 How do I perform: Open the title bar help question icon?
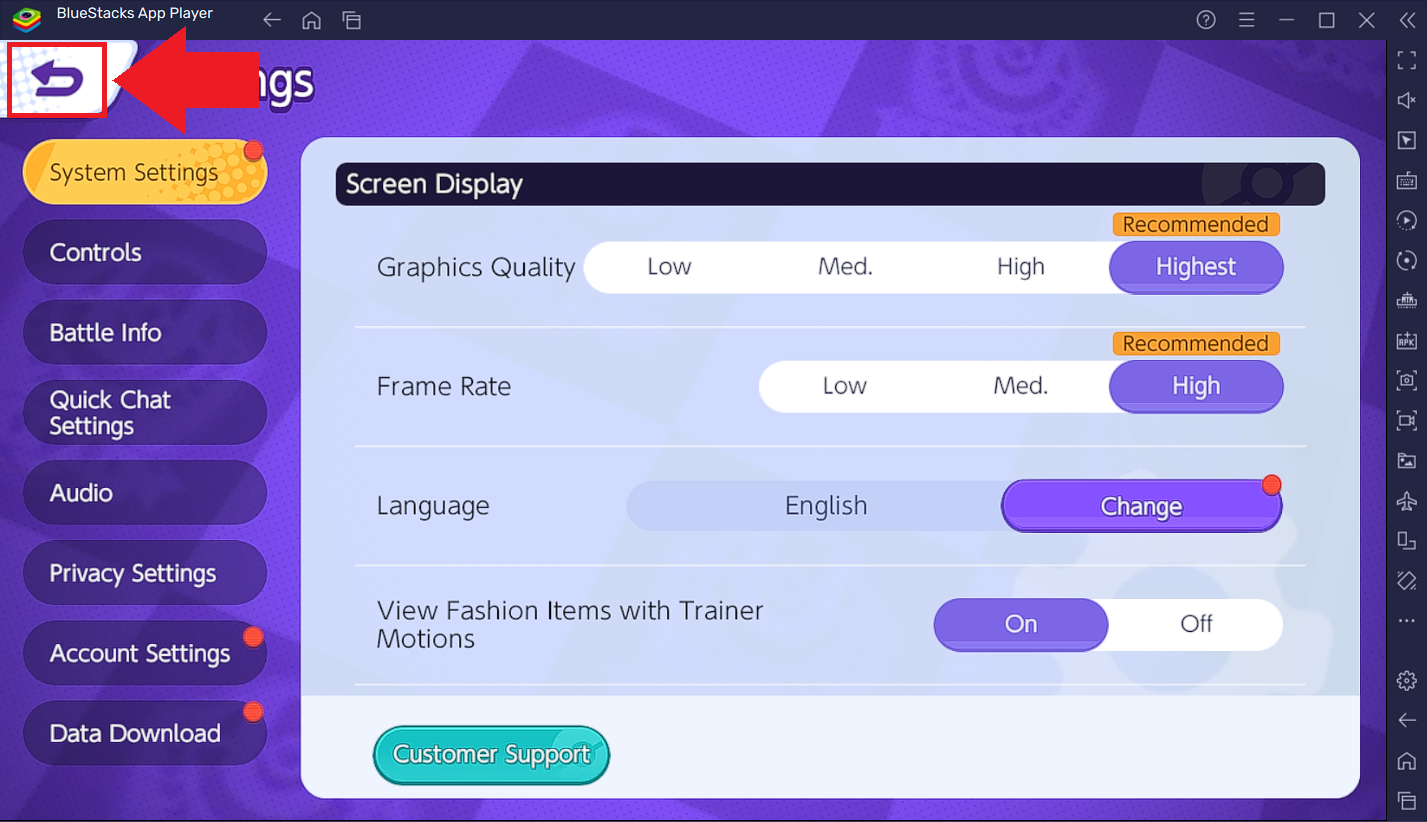(x=1206, y=20)
